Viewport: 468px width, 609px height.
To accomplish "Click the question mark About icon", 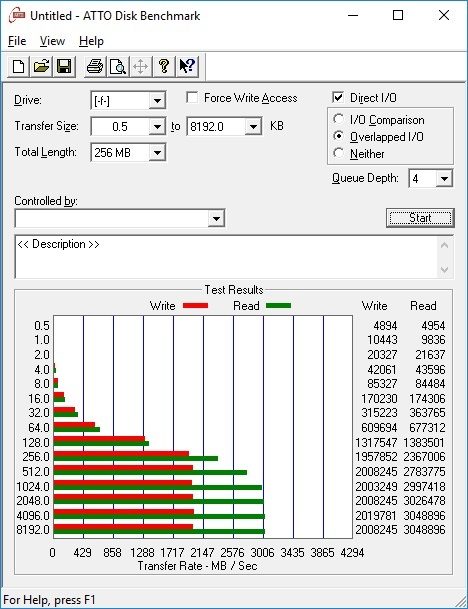I will (x=164, y=67).
